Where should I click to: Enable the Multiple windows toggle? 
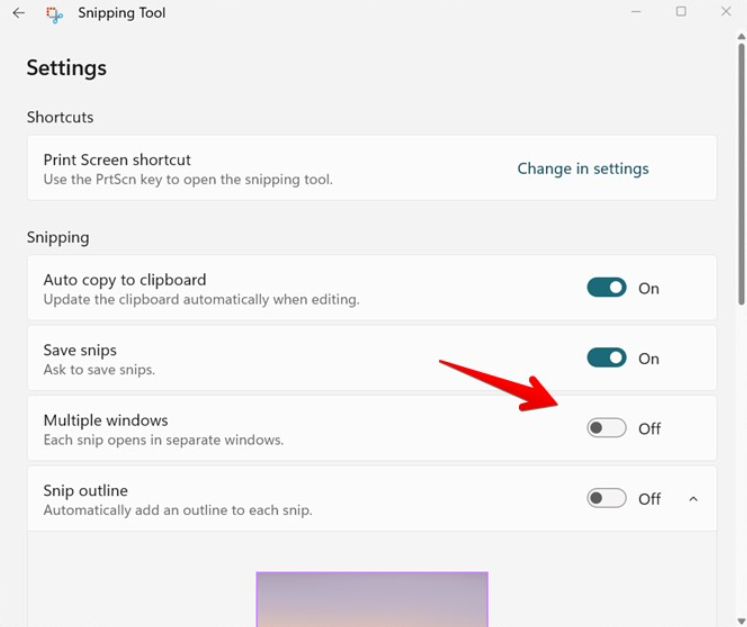tap(606, 428)
